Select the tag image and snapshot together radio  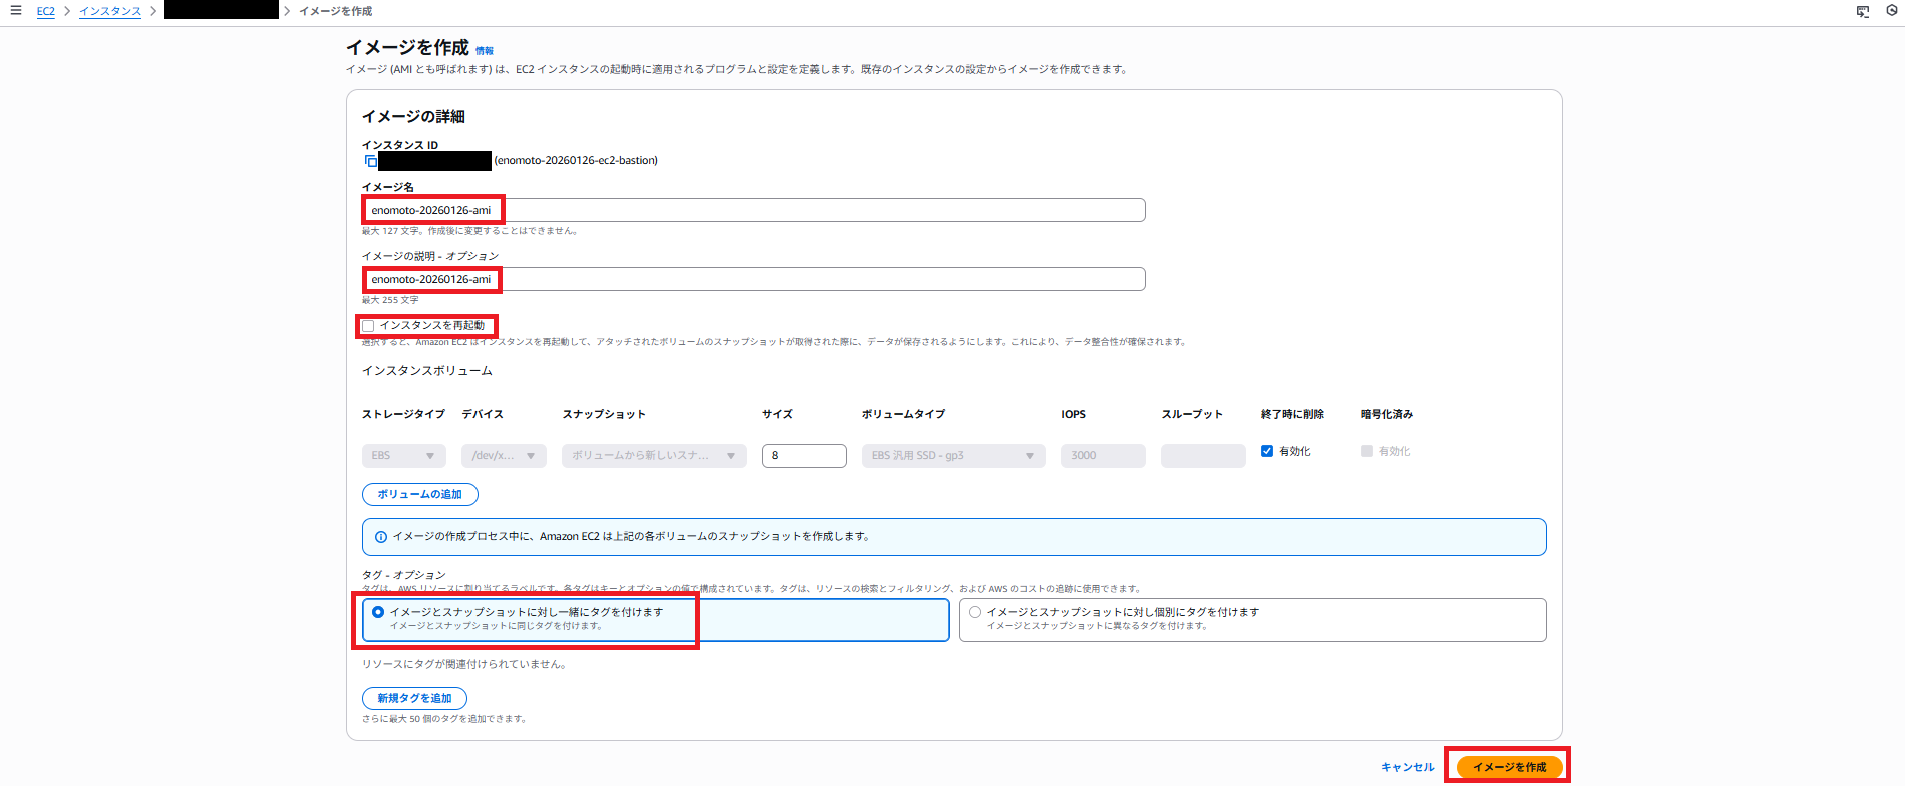[378, 612]
